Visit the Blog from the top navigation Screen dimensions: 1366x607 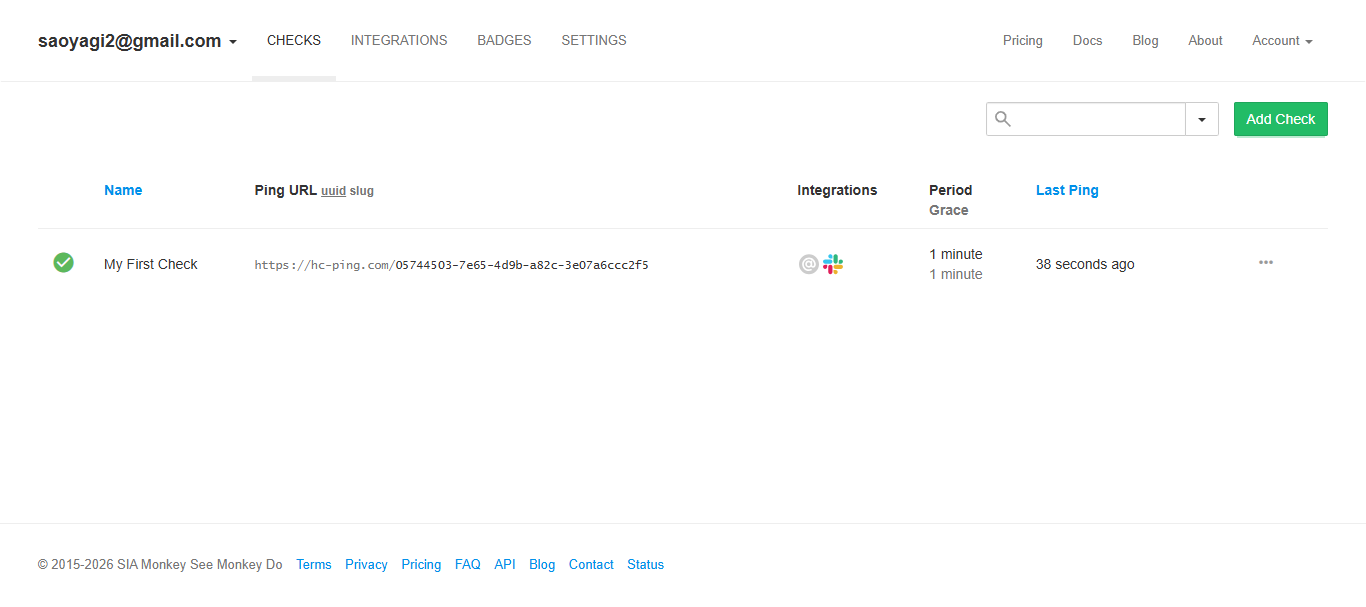point(1145,41)
